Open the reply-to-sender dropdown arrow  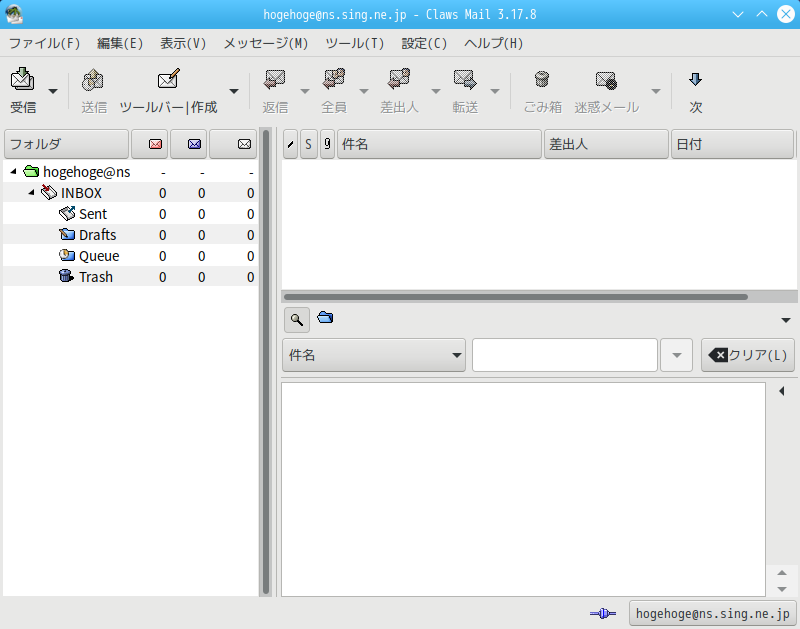point(436,91)
